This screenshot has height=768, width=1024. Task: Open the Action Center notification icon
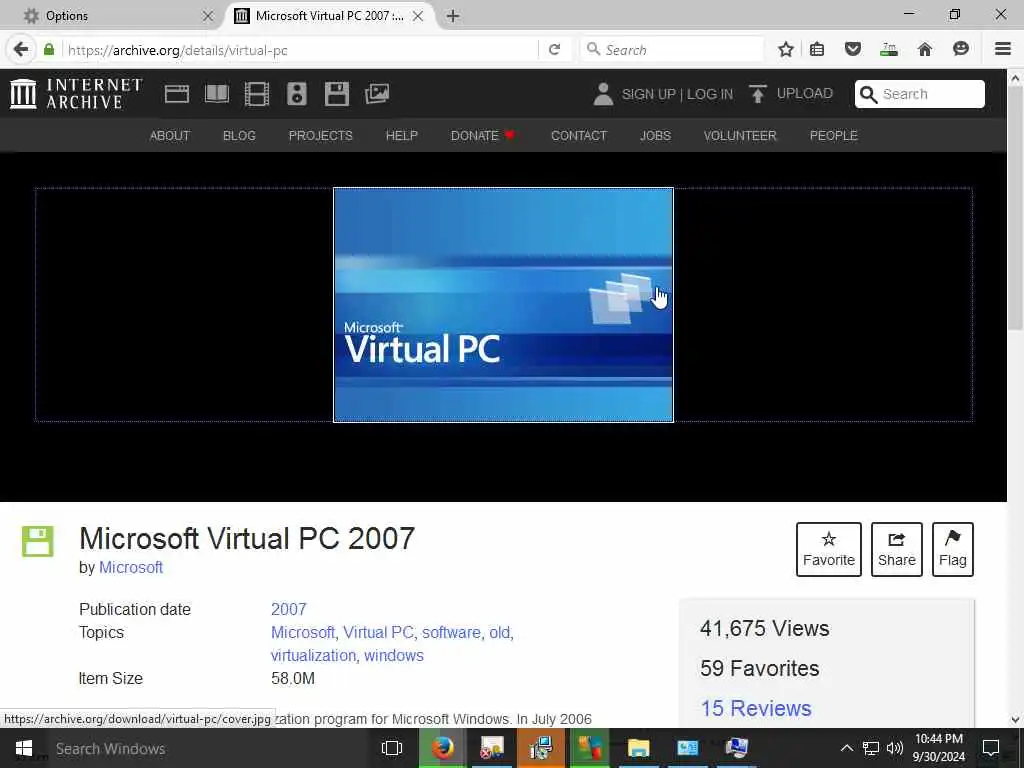tap(991, 748)
